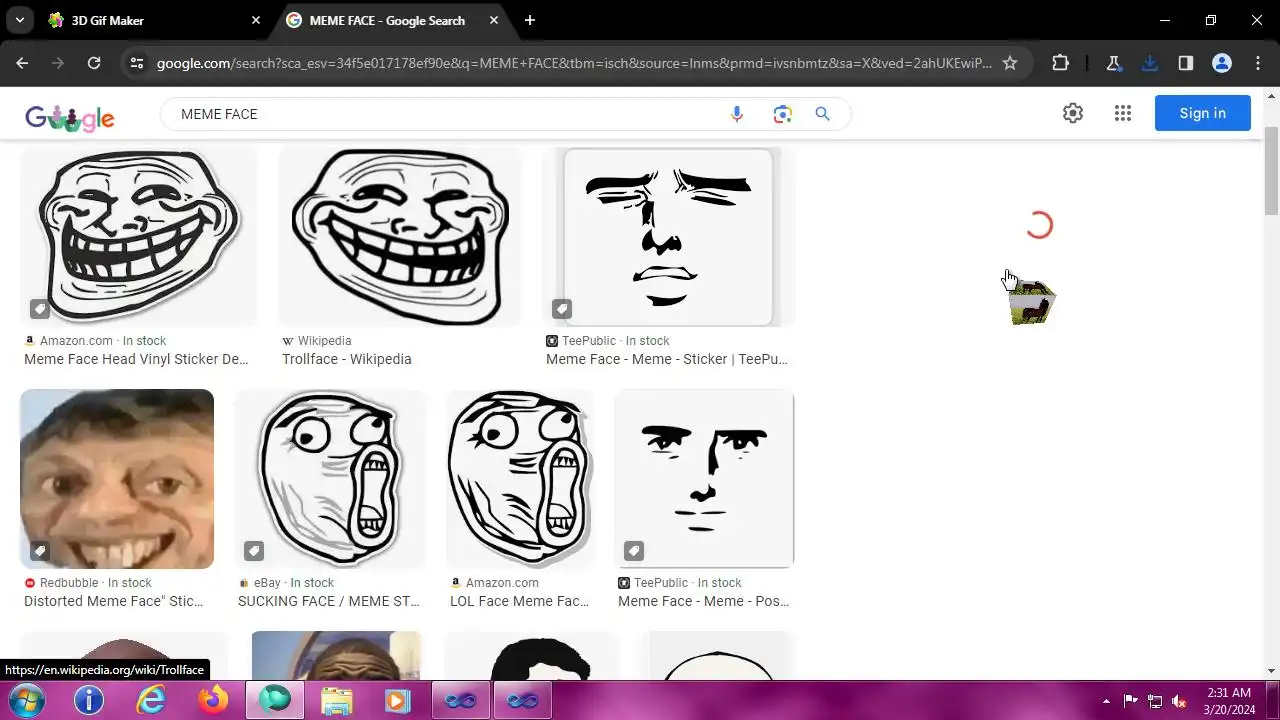Open Meme Face - Meme - Sticker TeePublic link
Viewport: 1280px width, 720px height.
[x=667, y=359]
